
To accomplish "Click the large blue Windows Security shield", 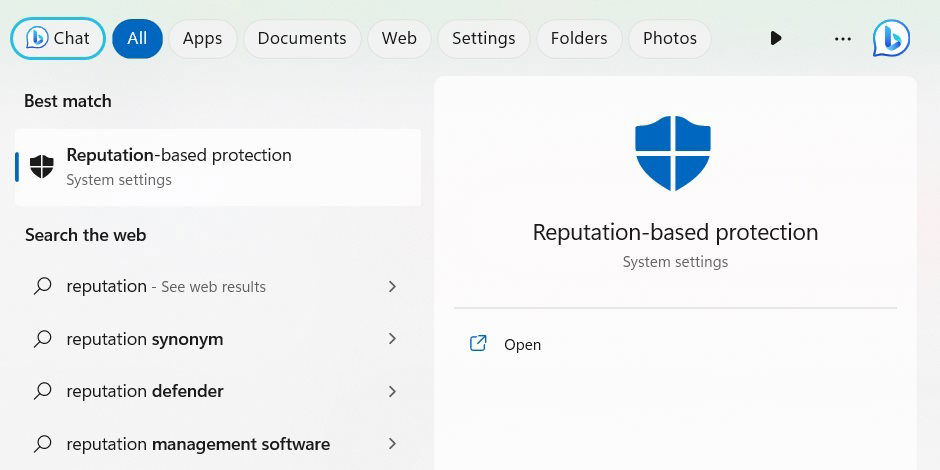I will (673, 153).
